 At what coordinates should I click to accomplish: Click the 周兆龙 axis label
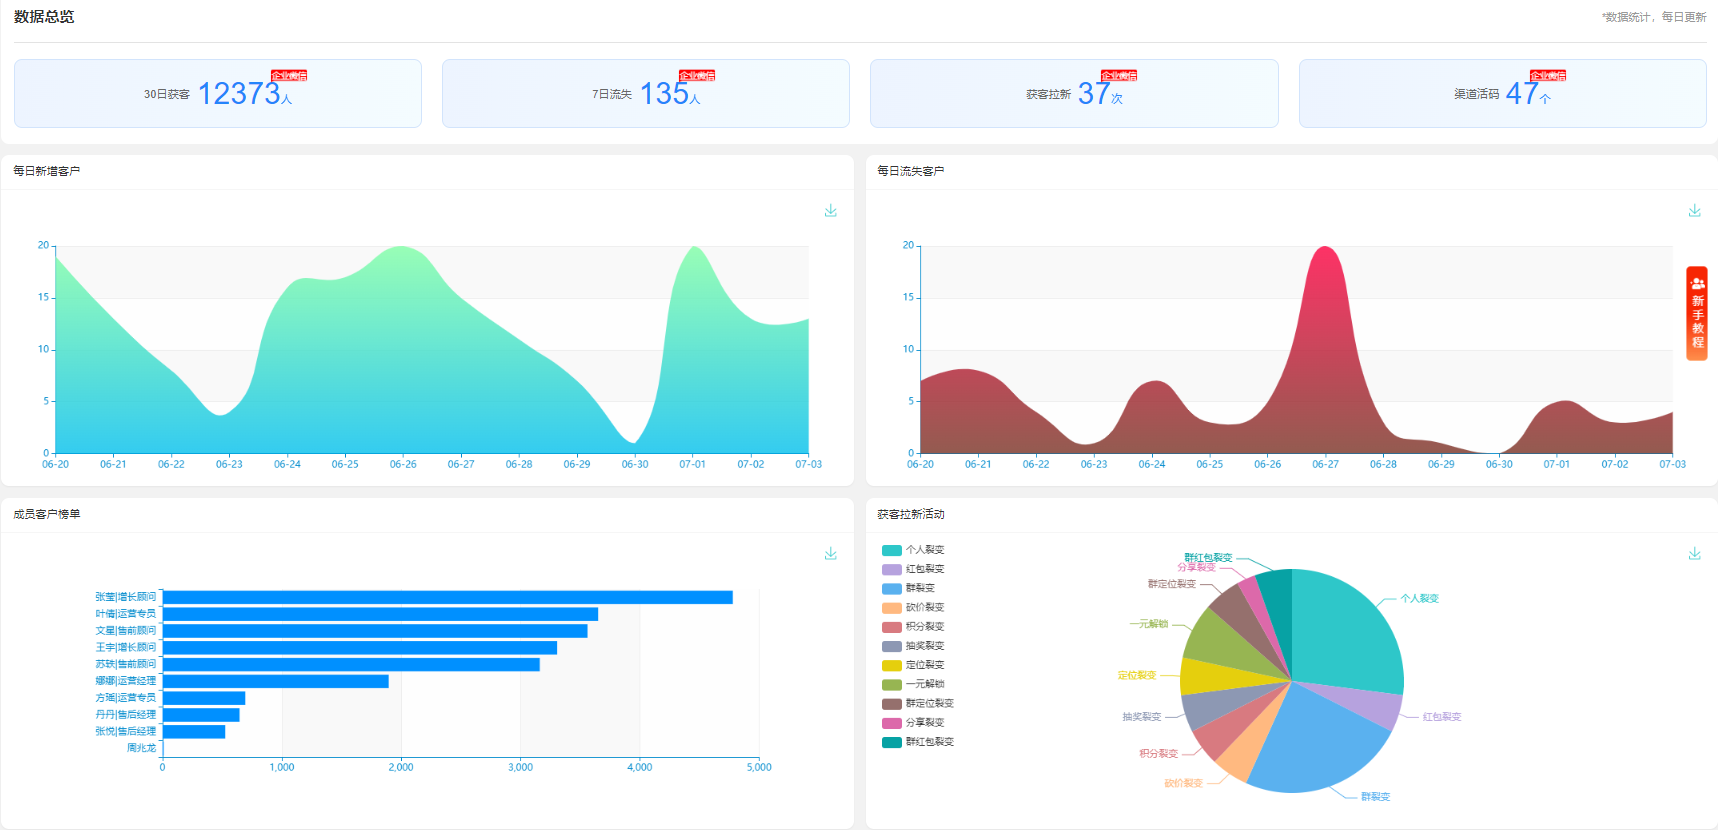point(141,748)
